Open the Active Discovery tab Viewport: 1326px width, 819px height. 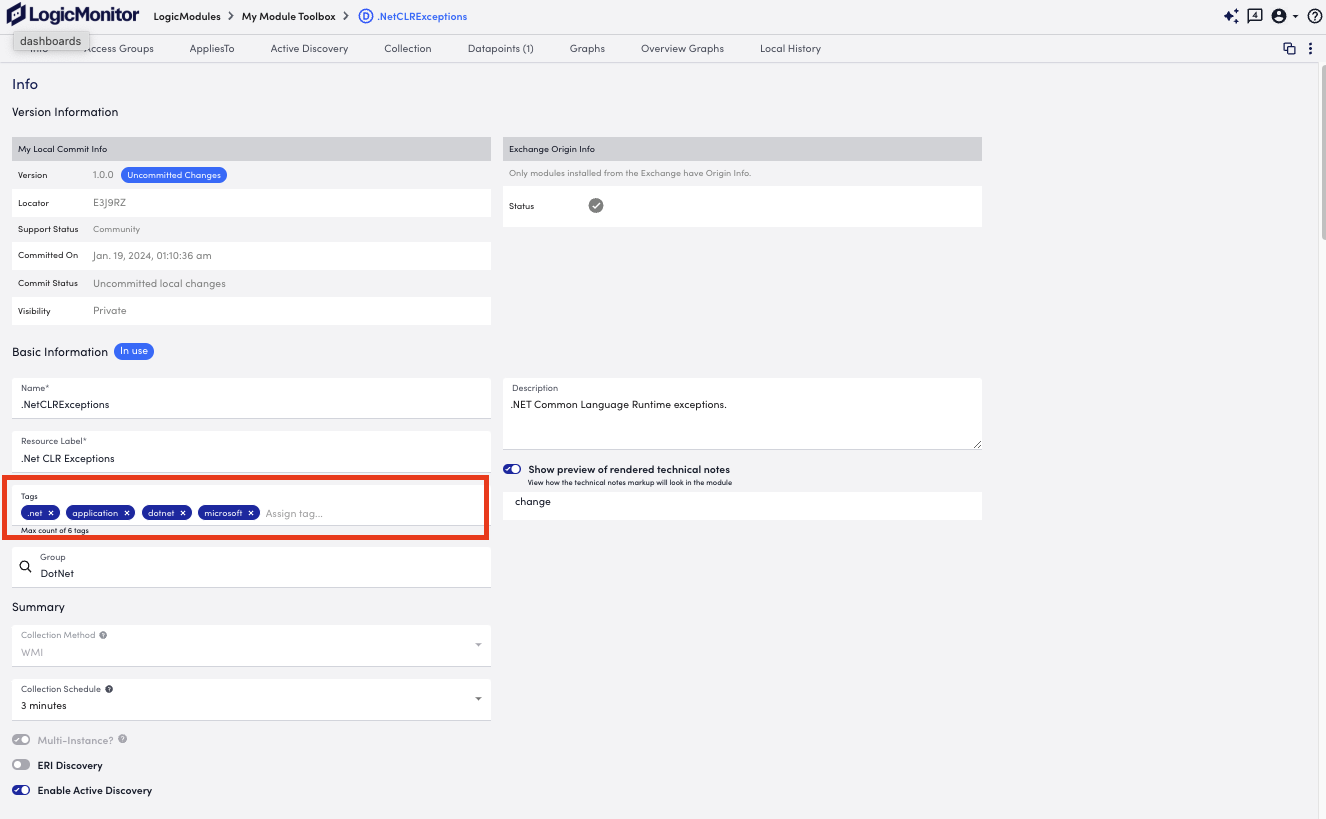point(309,48)
